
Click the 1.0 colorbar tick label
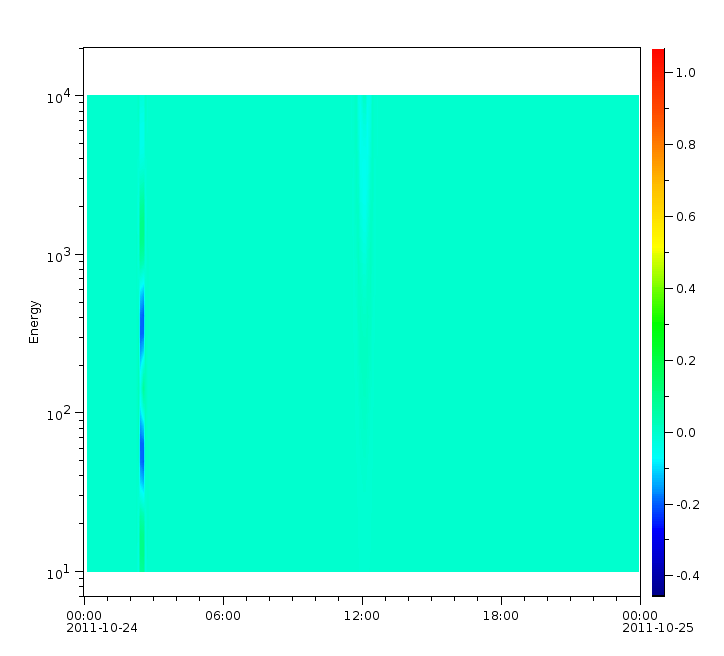point(685,73)
